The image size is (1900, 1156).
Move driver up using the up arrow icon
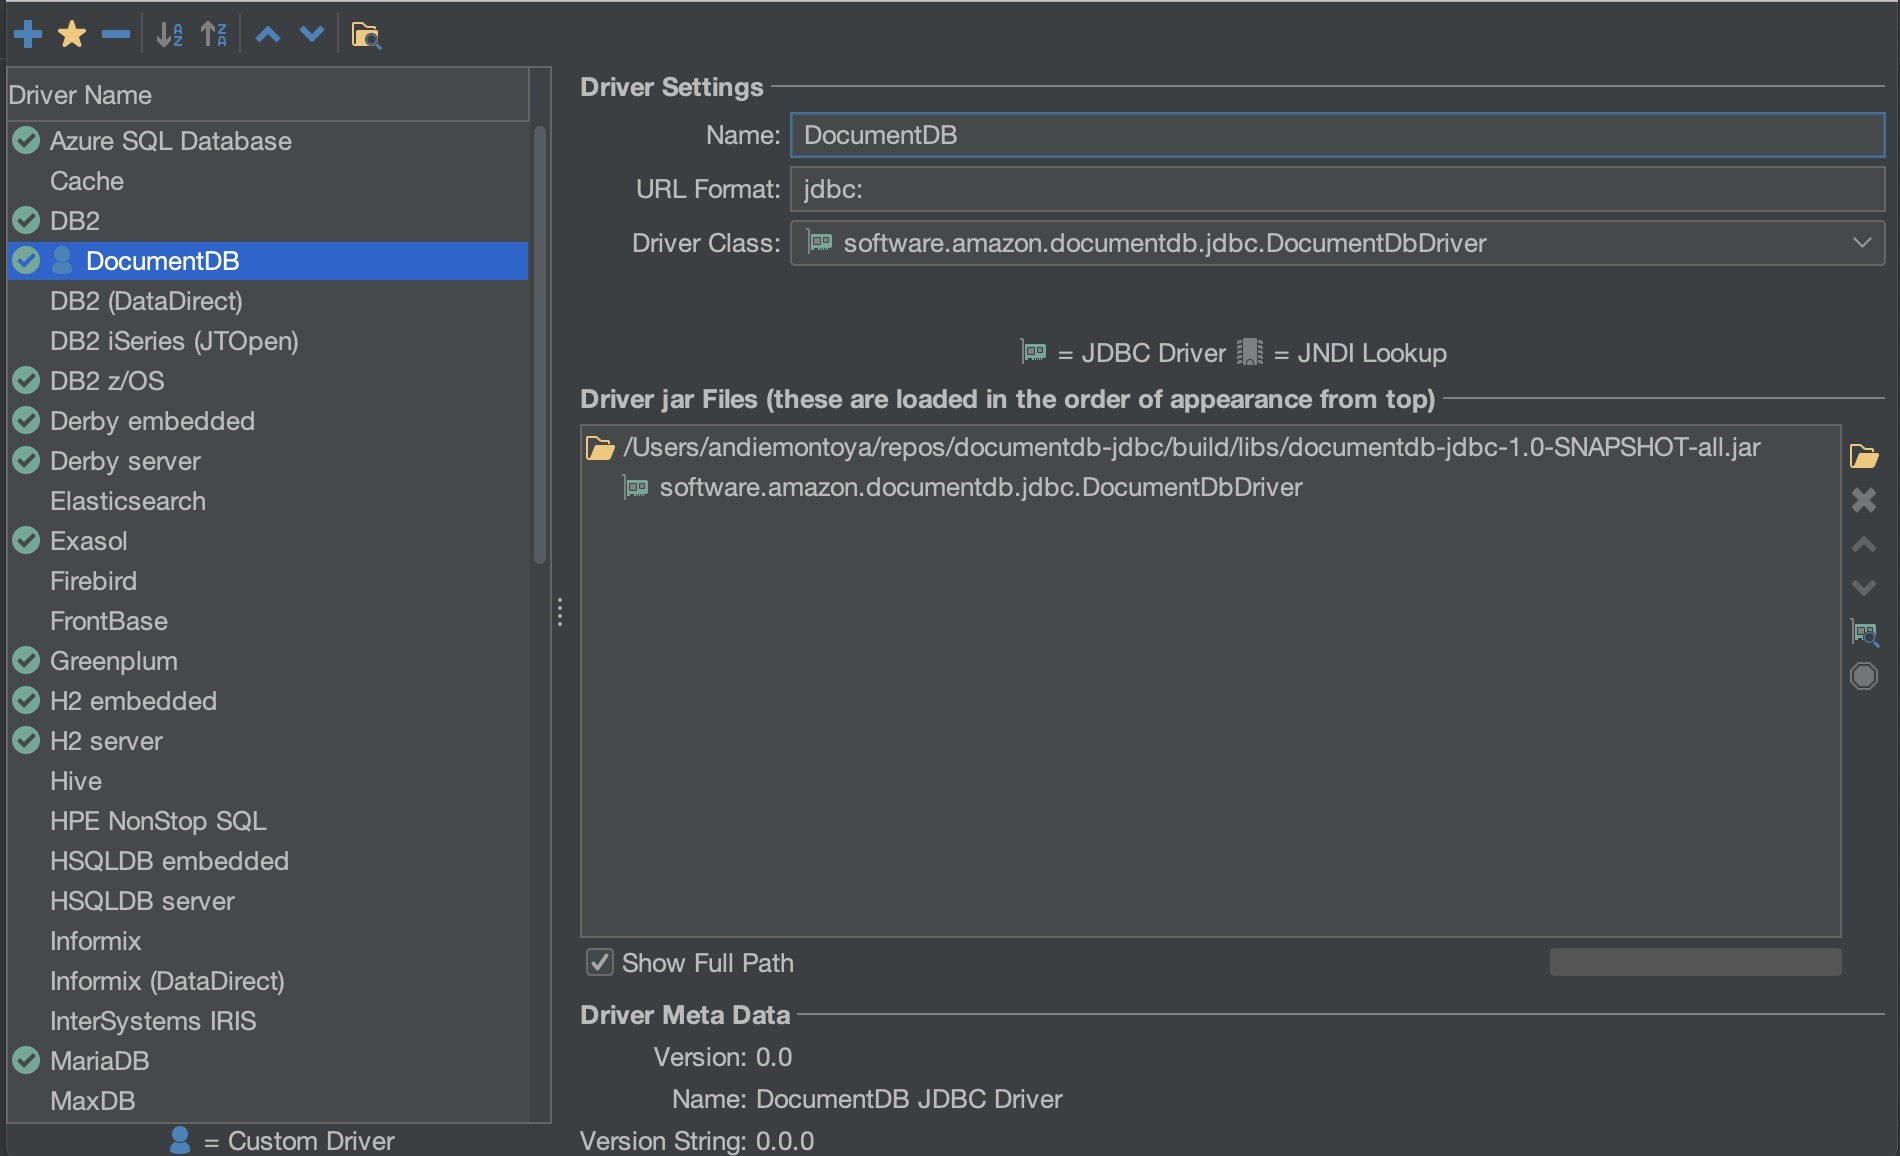[x=266, y=33]
